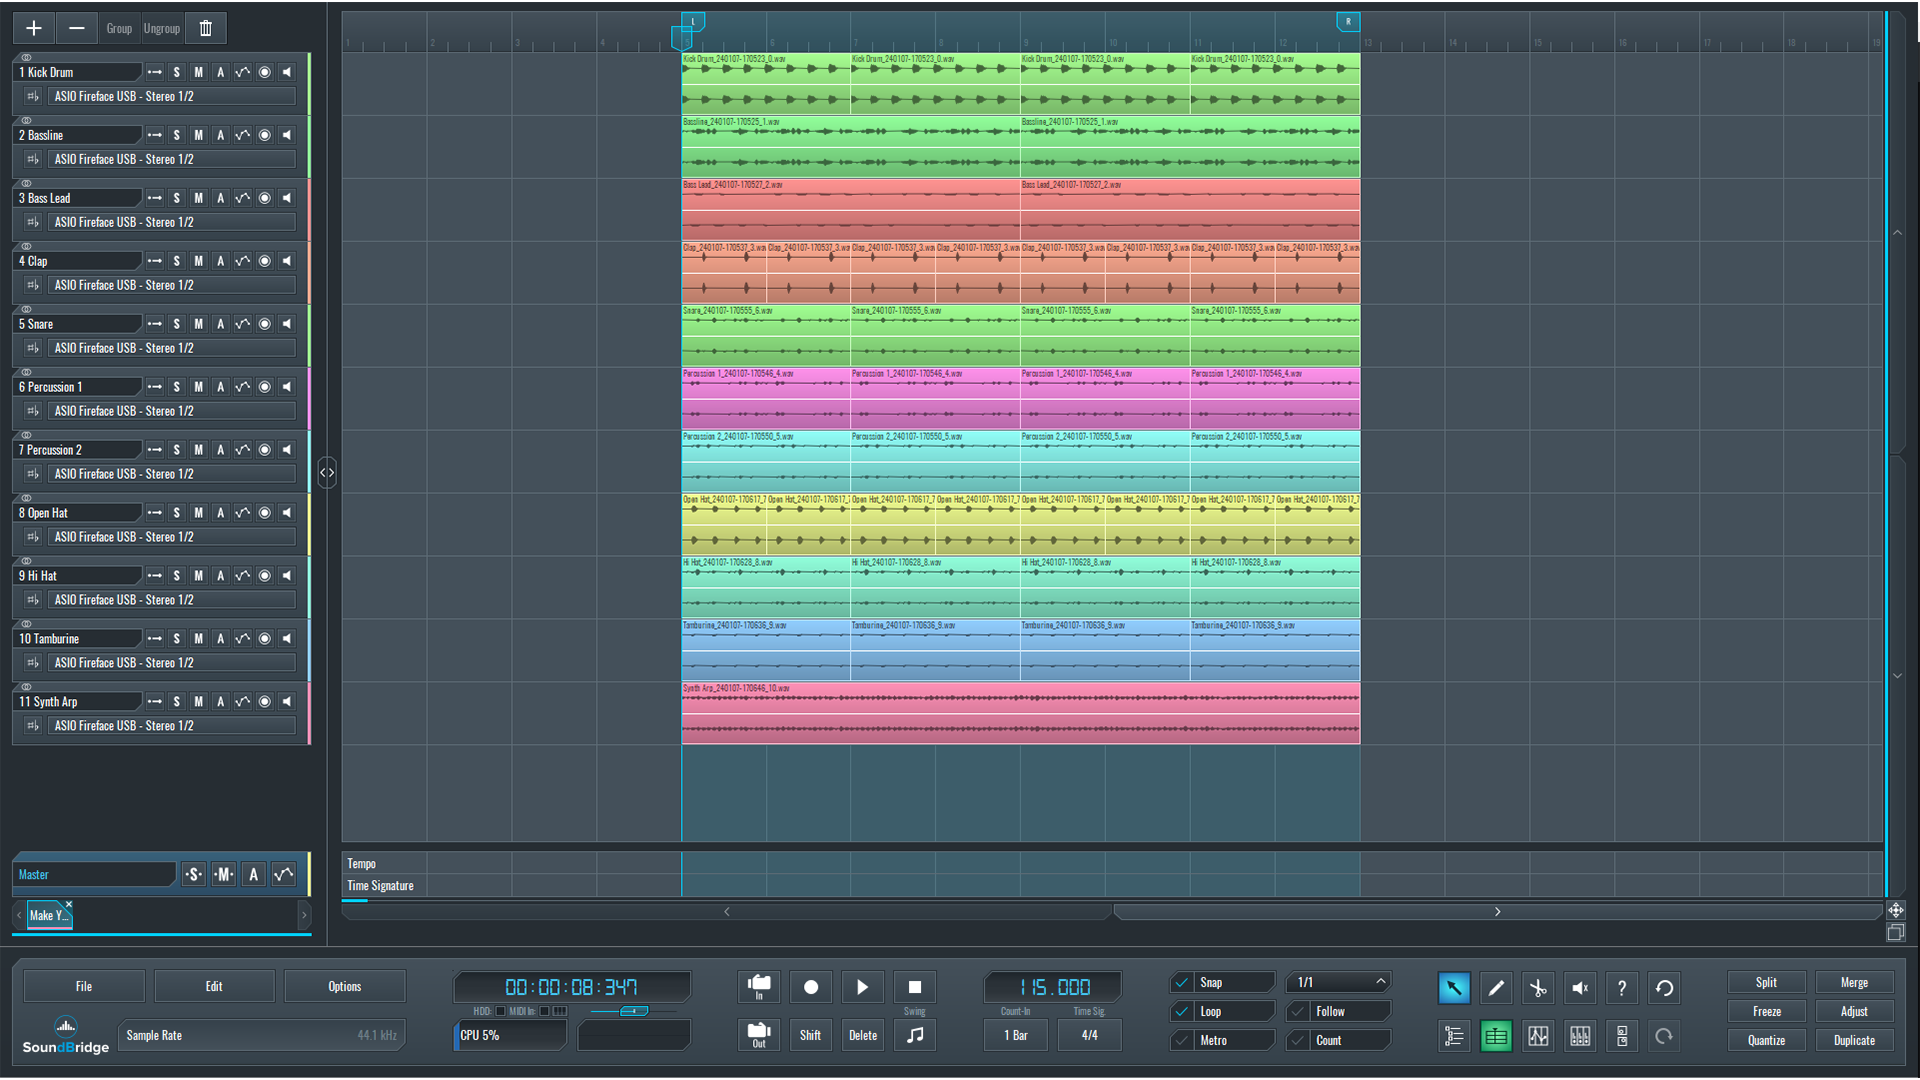Select the pencil draw tool

tap(1496, 988)
